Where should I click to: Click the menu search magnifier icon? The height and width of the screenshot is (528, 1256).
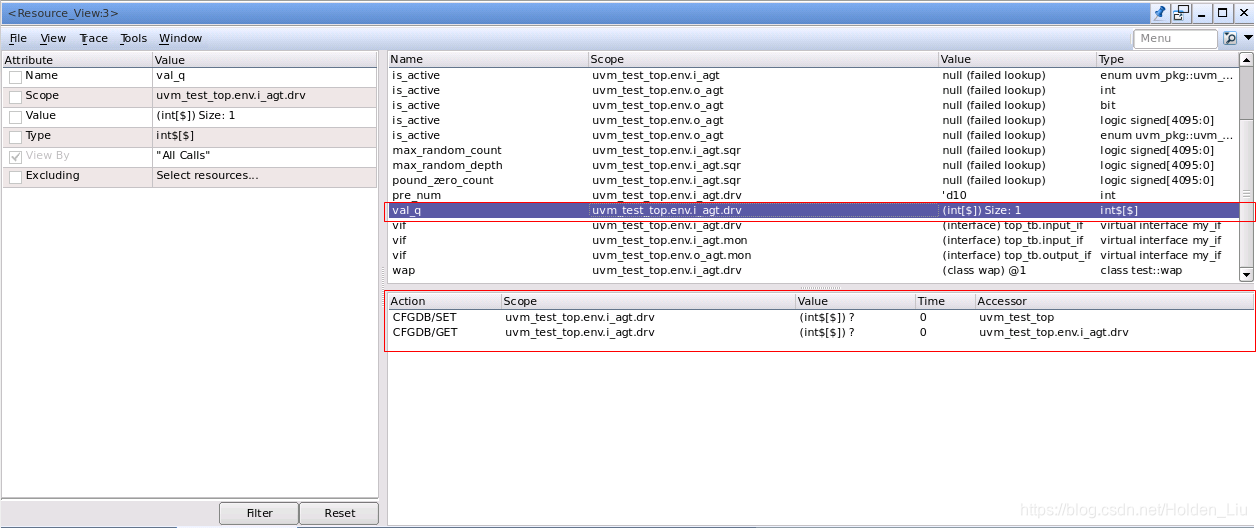click(x=1230, y=38)
